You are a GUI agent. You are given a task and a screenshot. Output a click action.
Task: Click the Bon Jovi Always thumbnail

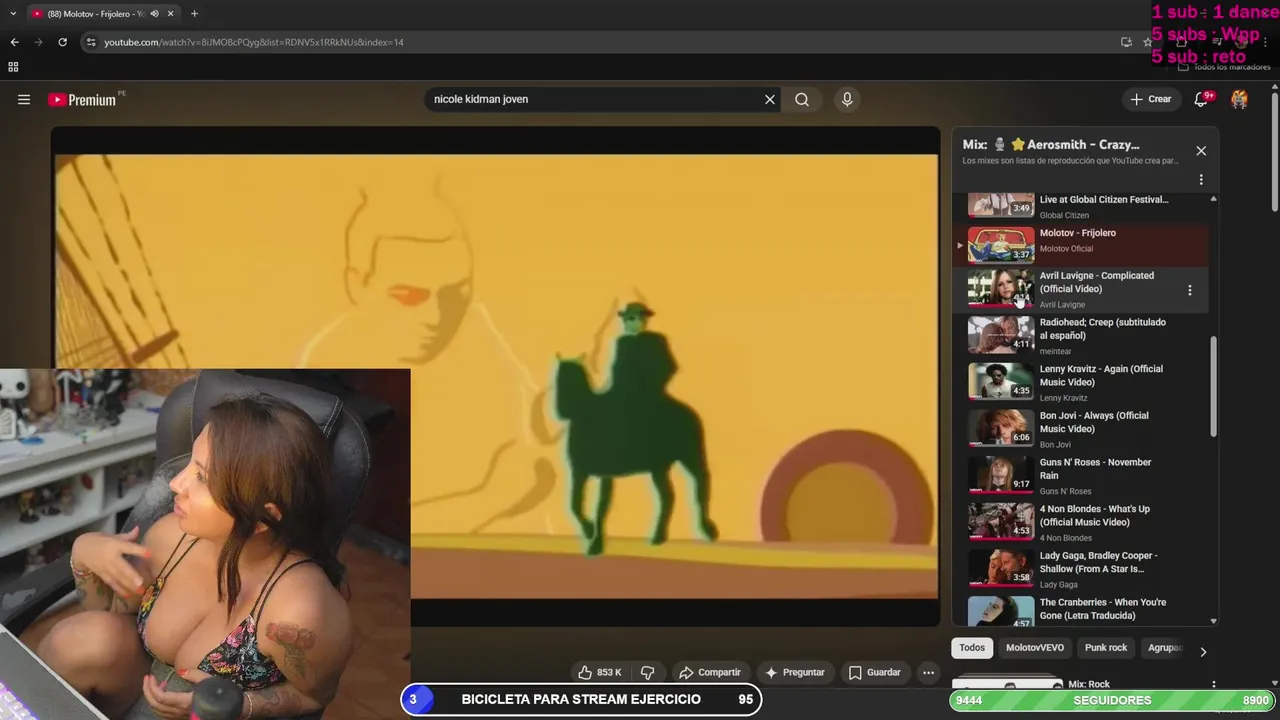(1001, 428)
